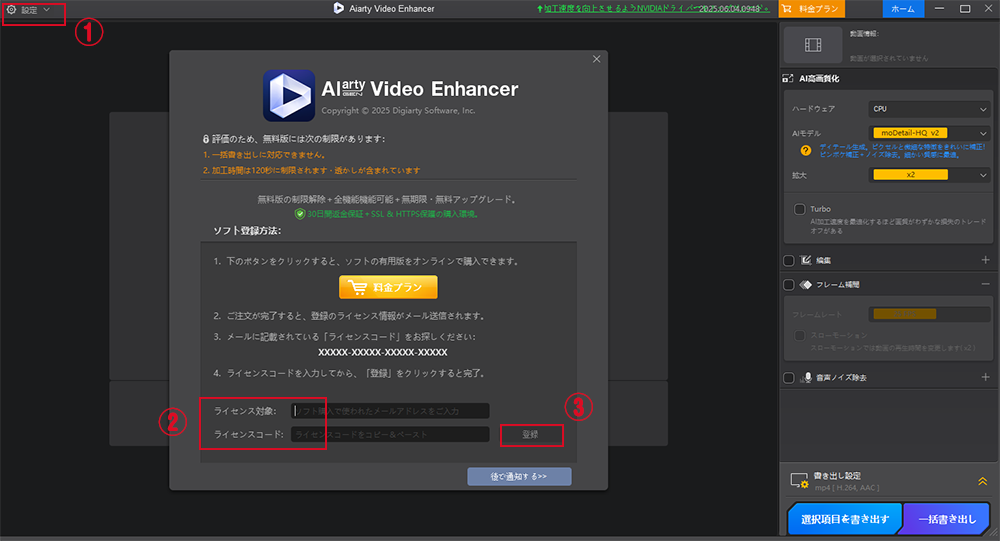Expand the 編集 section plus

pos(985,260)
